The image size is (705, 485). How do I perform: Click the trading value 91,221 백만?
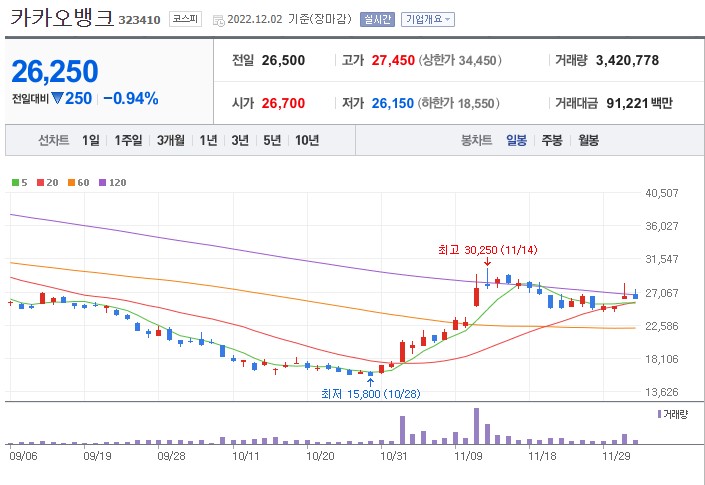[x=639, y=103]
